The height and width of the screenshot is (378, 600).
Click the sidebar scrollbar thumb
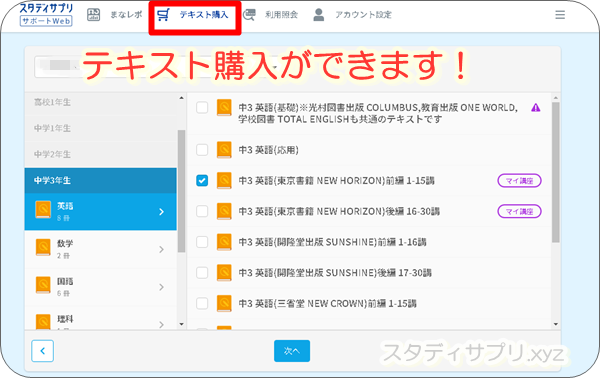point(181,191)
